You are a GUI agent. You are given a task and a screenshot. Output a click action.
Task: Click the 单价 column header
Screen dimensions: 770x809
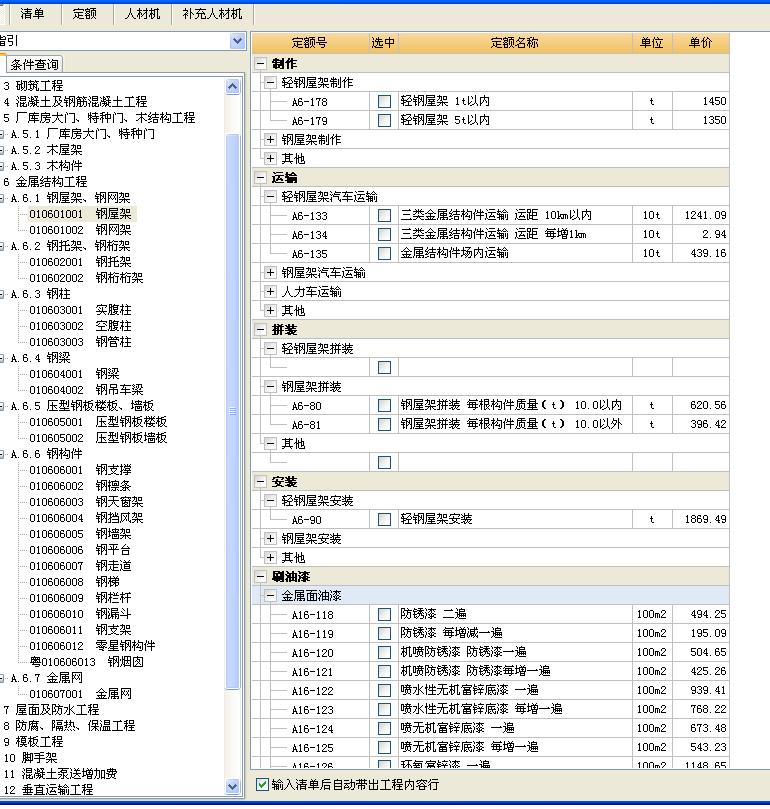[x=700, y=43]
